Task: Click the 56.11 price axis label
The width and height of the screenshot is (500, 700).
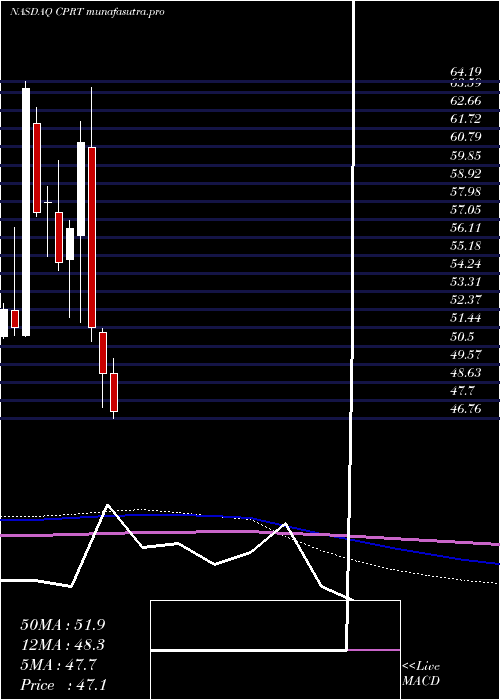Action: tap(465, 228)
